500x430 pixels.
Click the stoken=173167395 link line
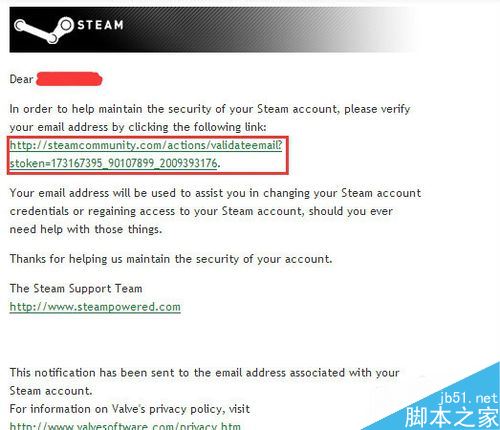(x=113, y=163)
